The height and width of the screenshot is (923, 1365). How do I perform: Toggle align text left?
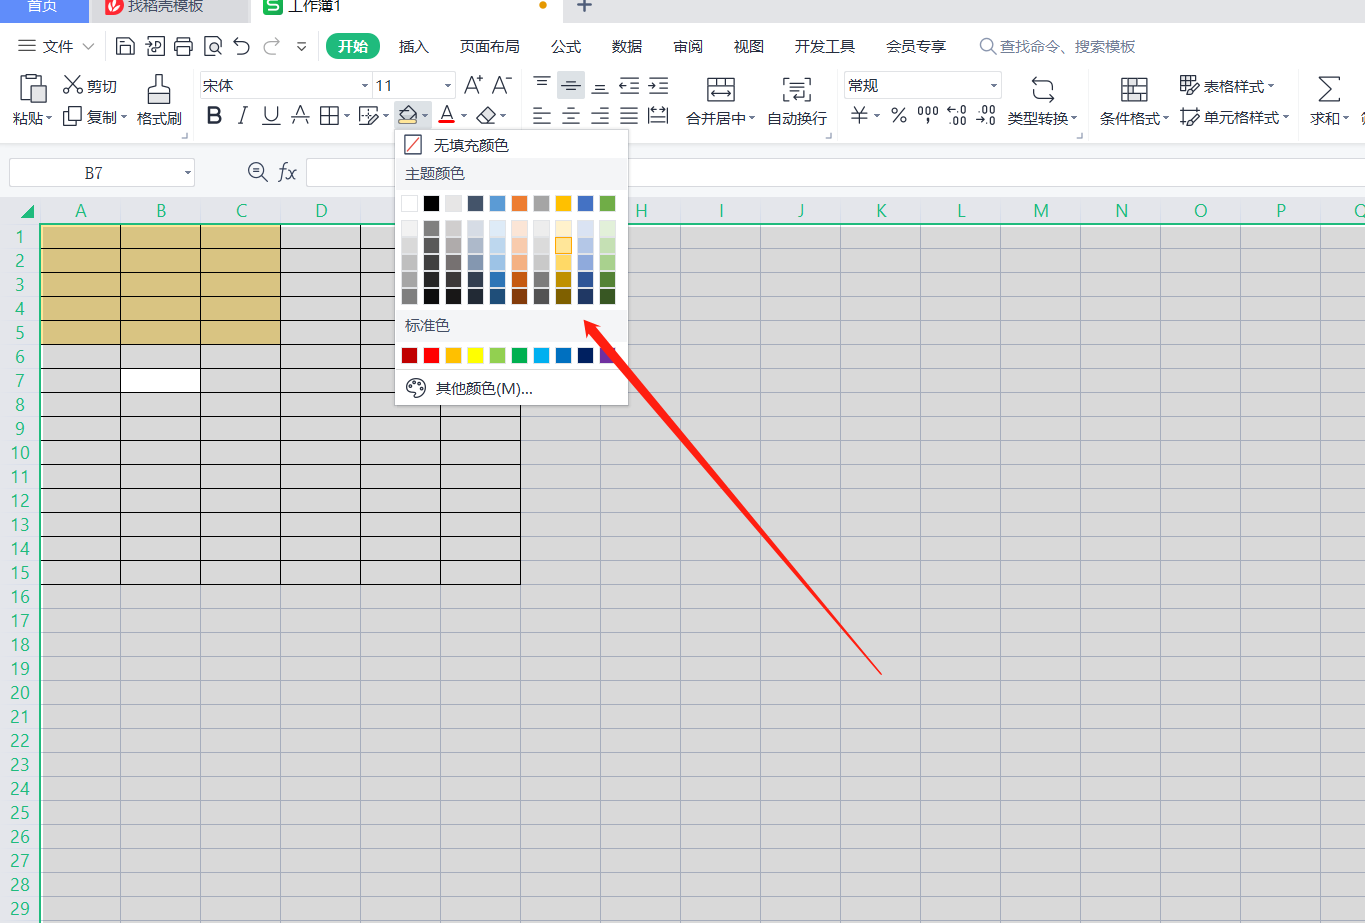(x=542, y=116)
